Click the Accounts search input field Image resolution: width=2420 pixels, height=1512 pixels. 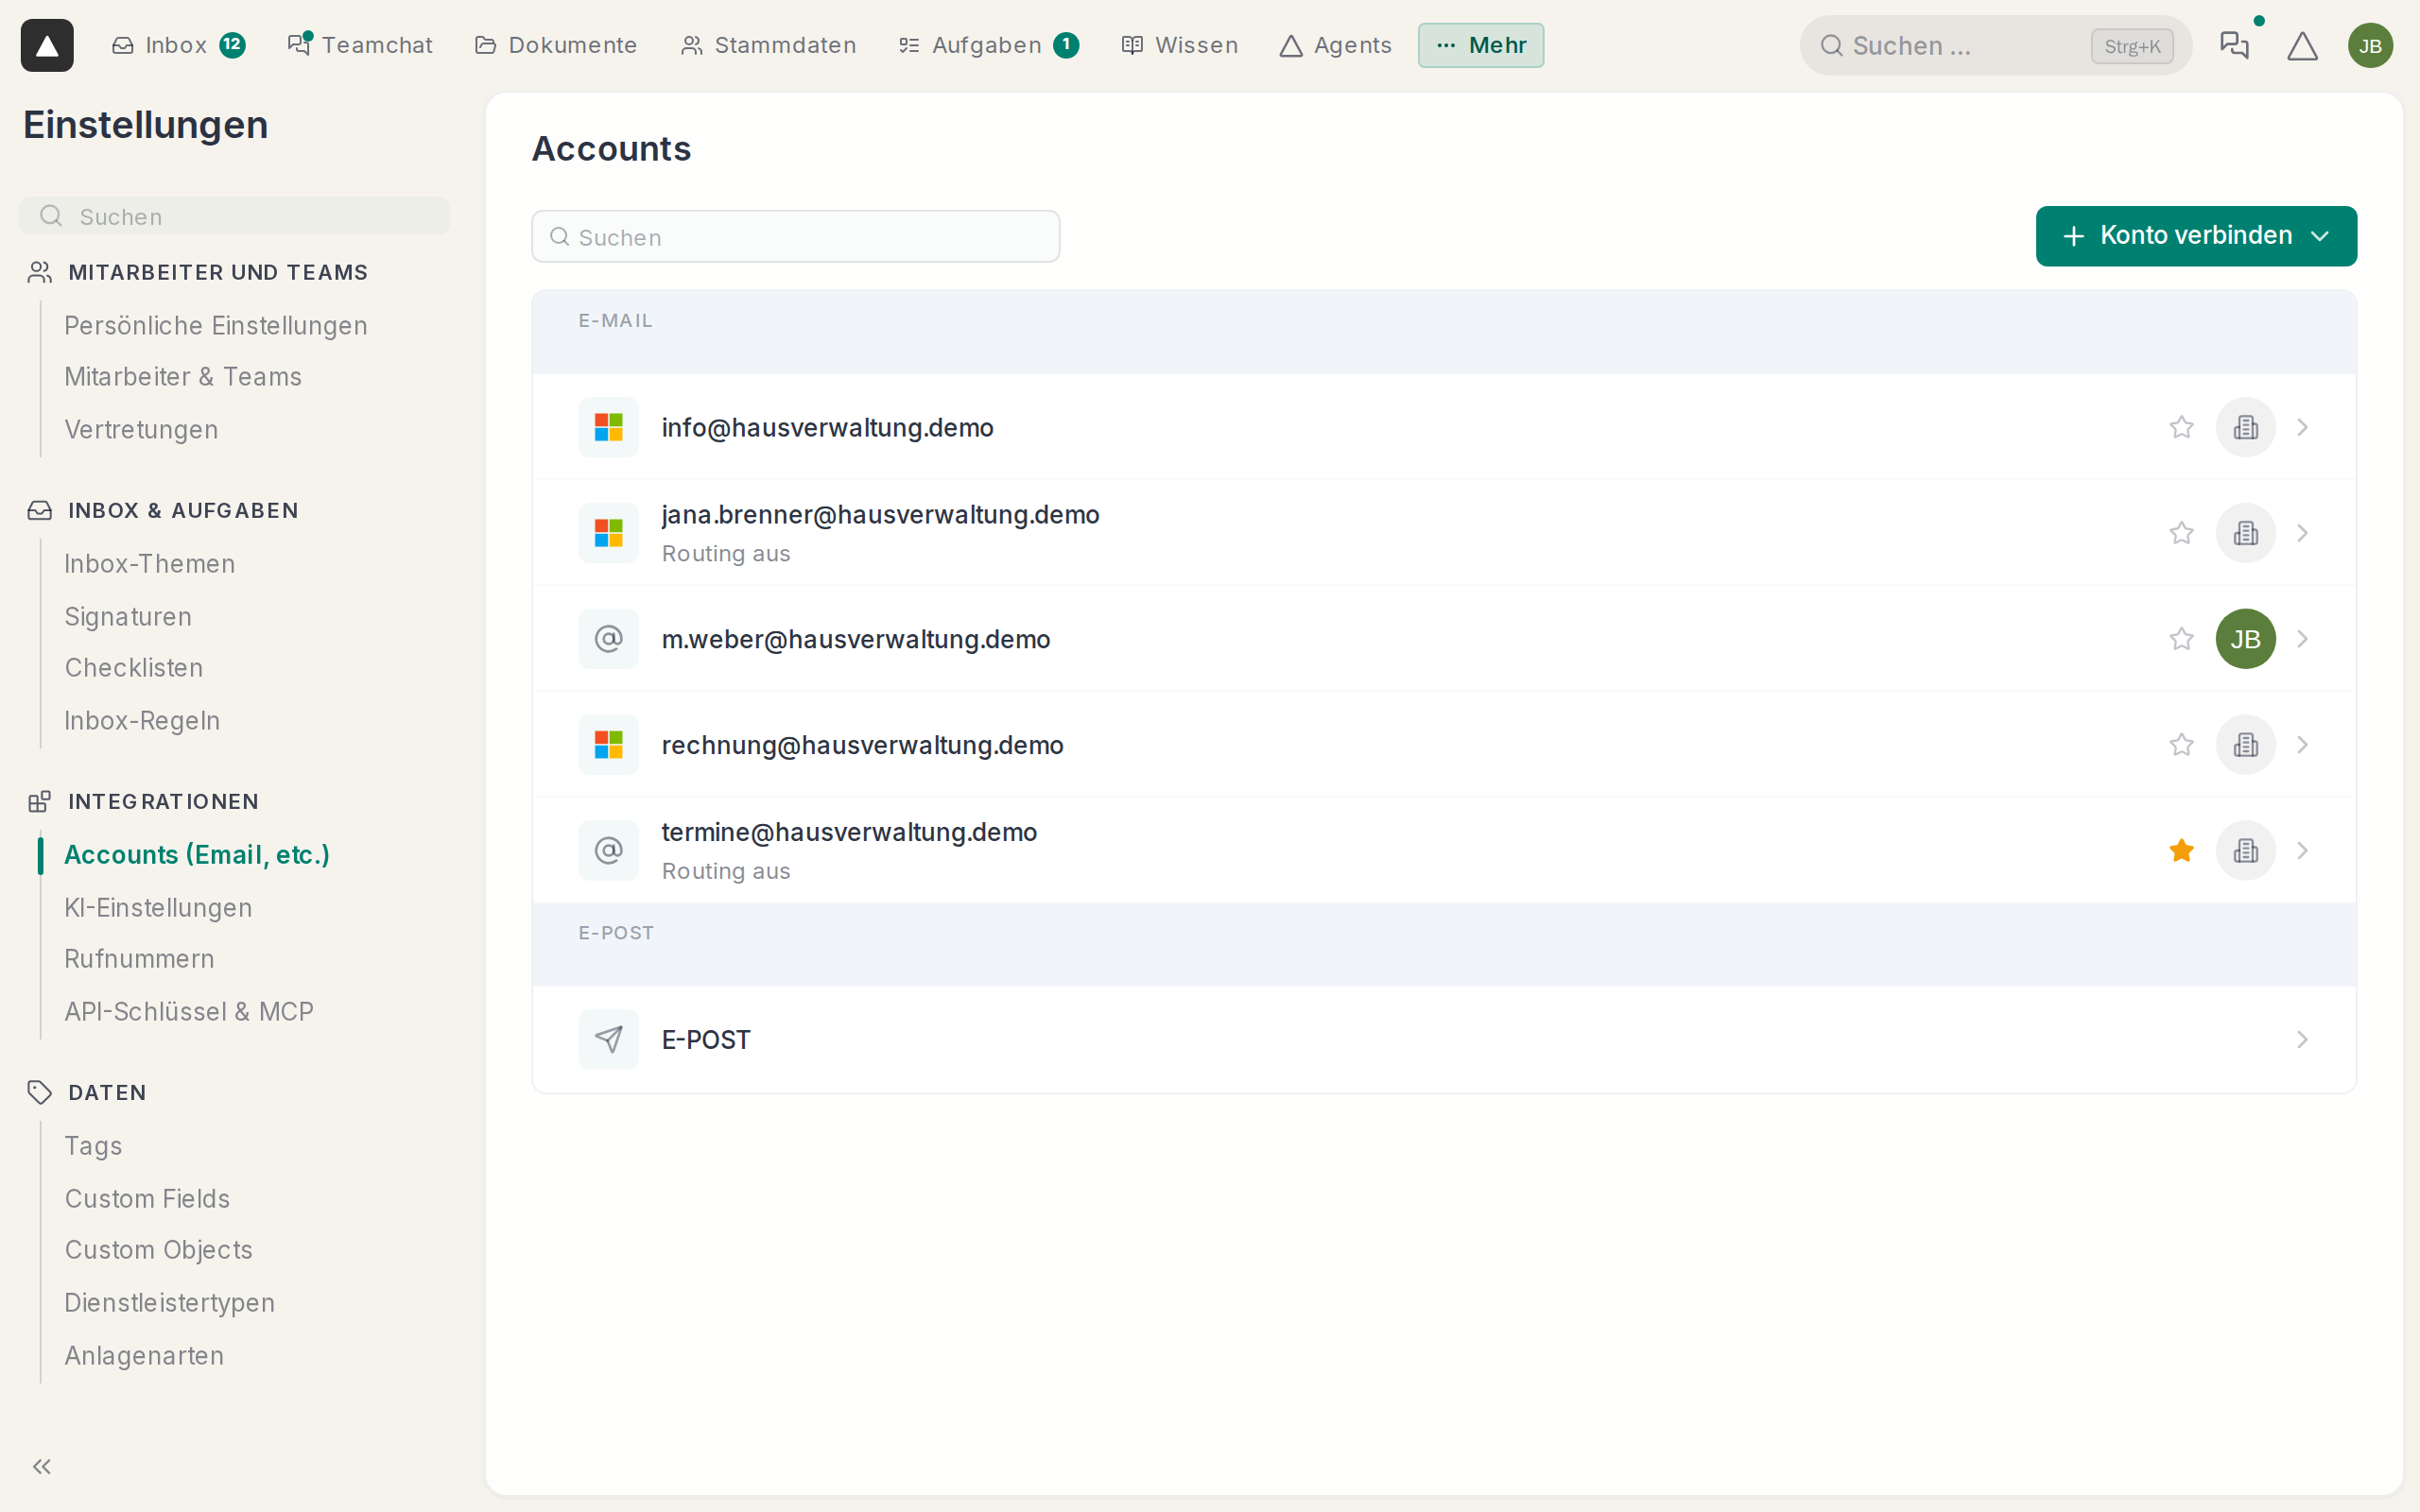[795, 237]
